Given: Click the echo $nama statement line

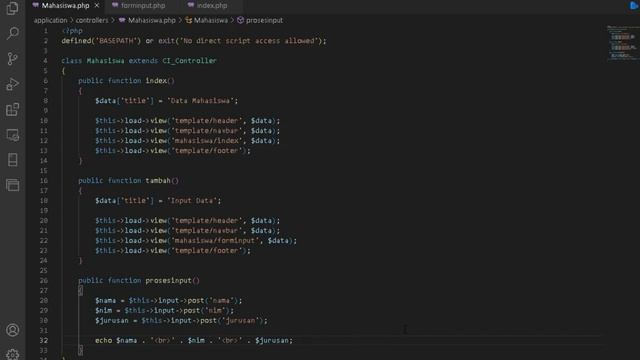Looking at the screenshot, I should (x=194, y=340).
